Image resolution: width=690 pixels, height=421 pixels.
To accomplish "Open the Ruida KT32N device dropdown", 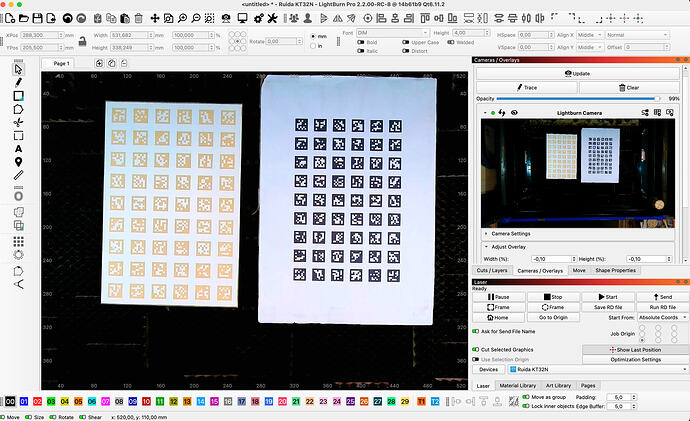I will [598, 369].
